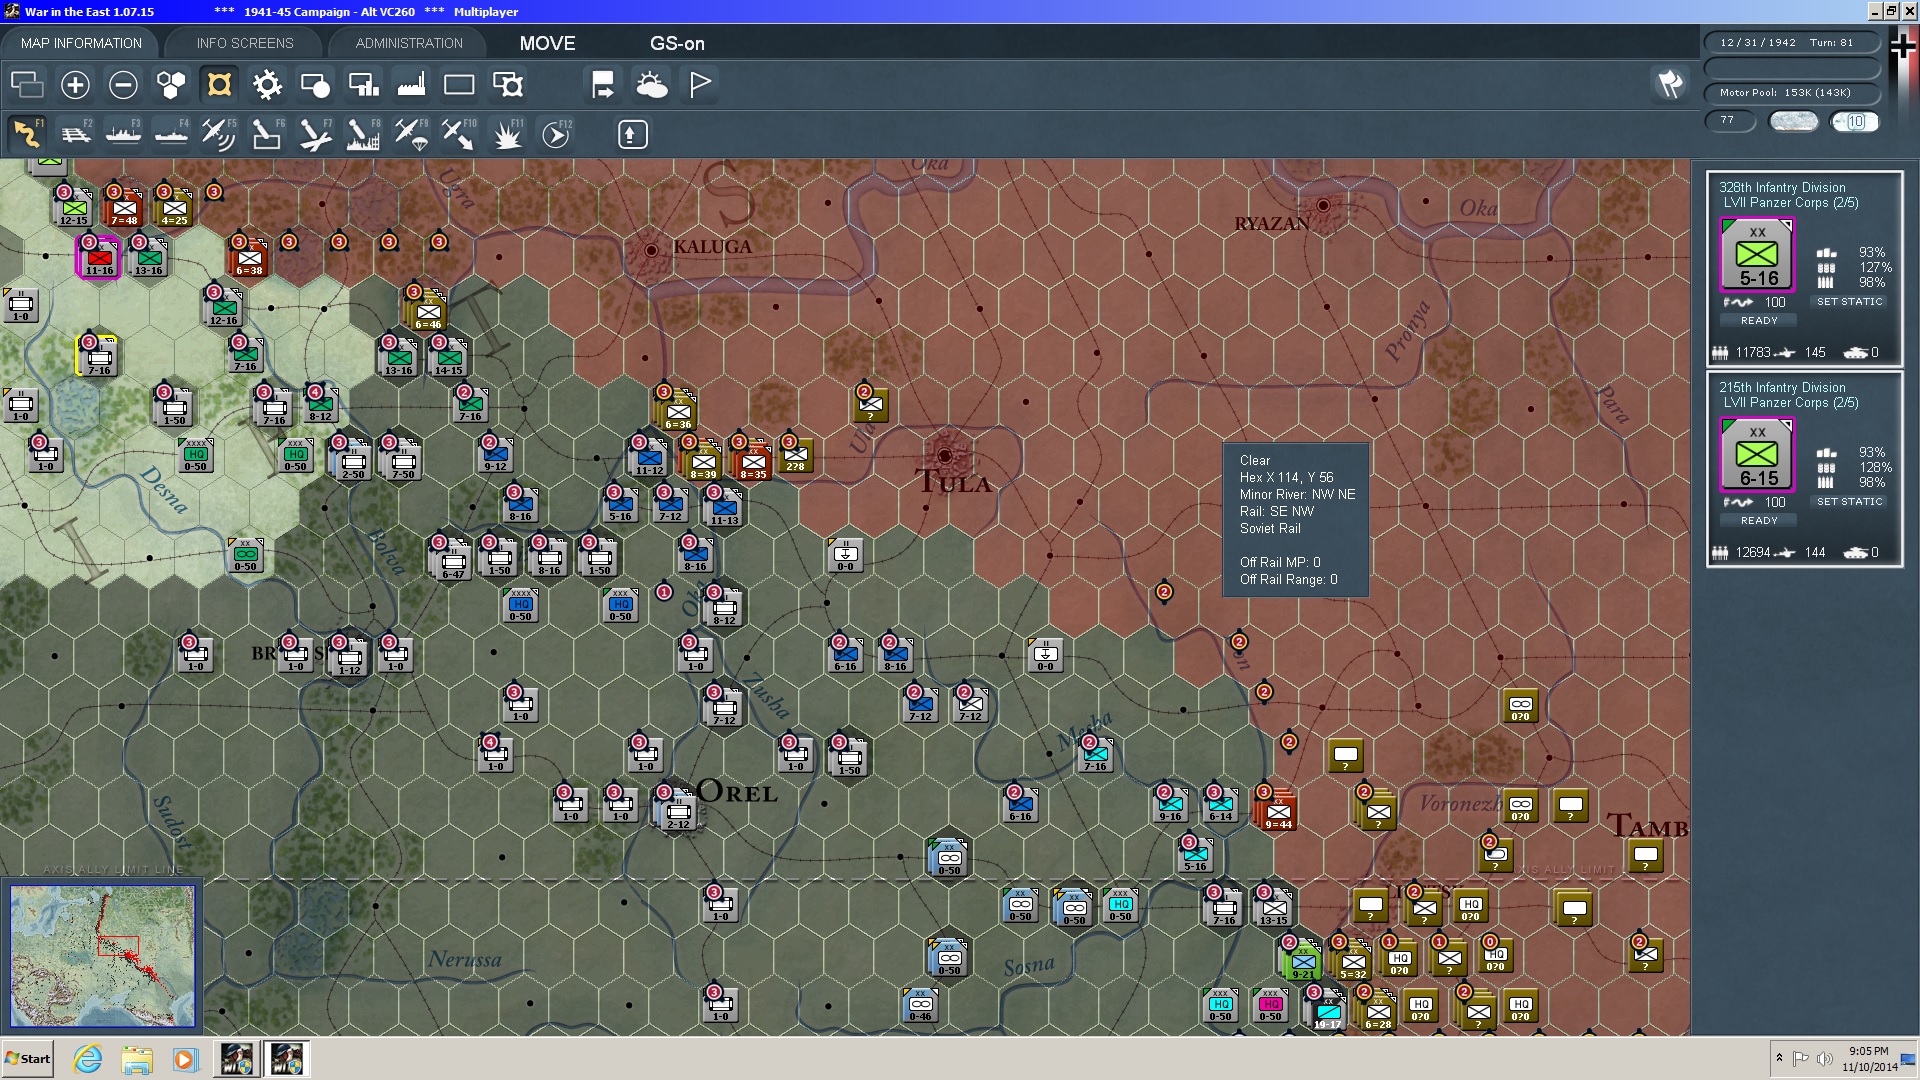Click the GS-on ground support toggle
1920x1080 pixels.
pyautogui.click(x=677, y=43)
